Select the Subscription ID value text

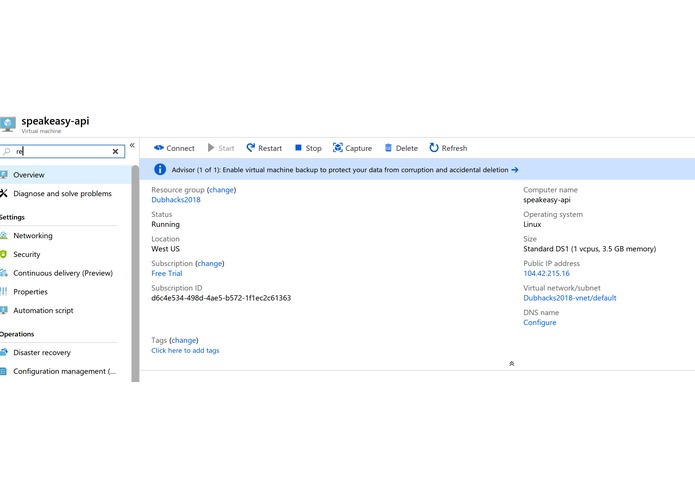click(221, 298)
